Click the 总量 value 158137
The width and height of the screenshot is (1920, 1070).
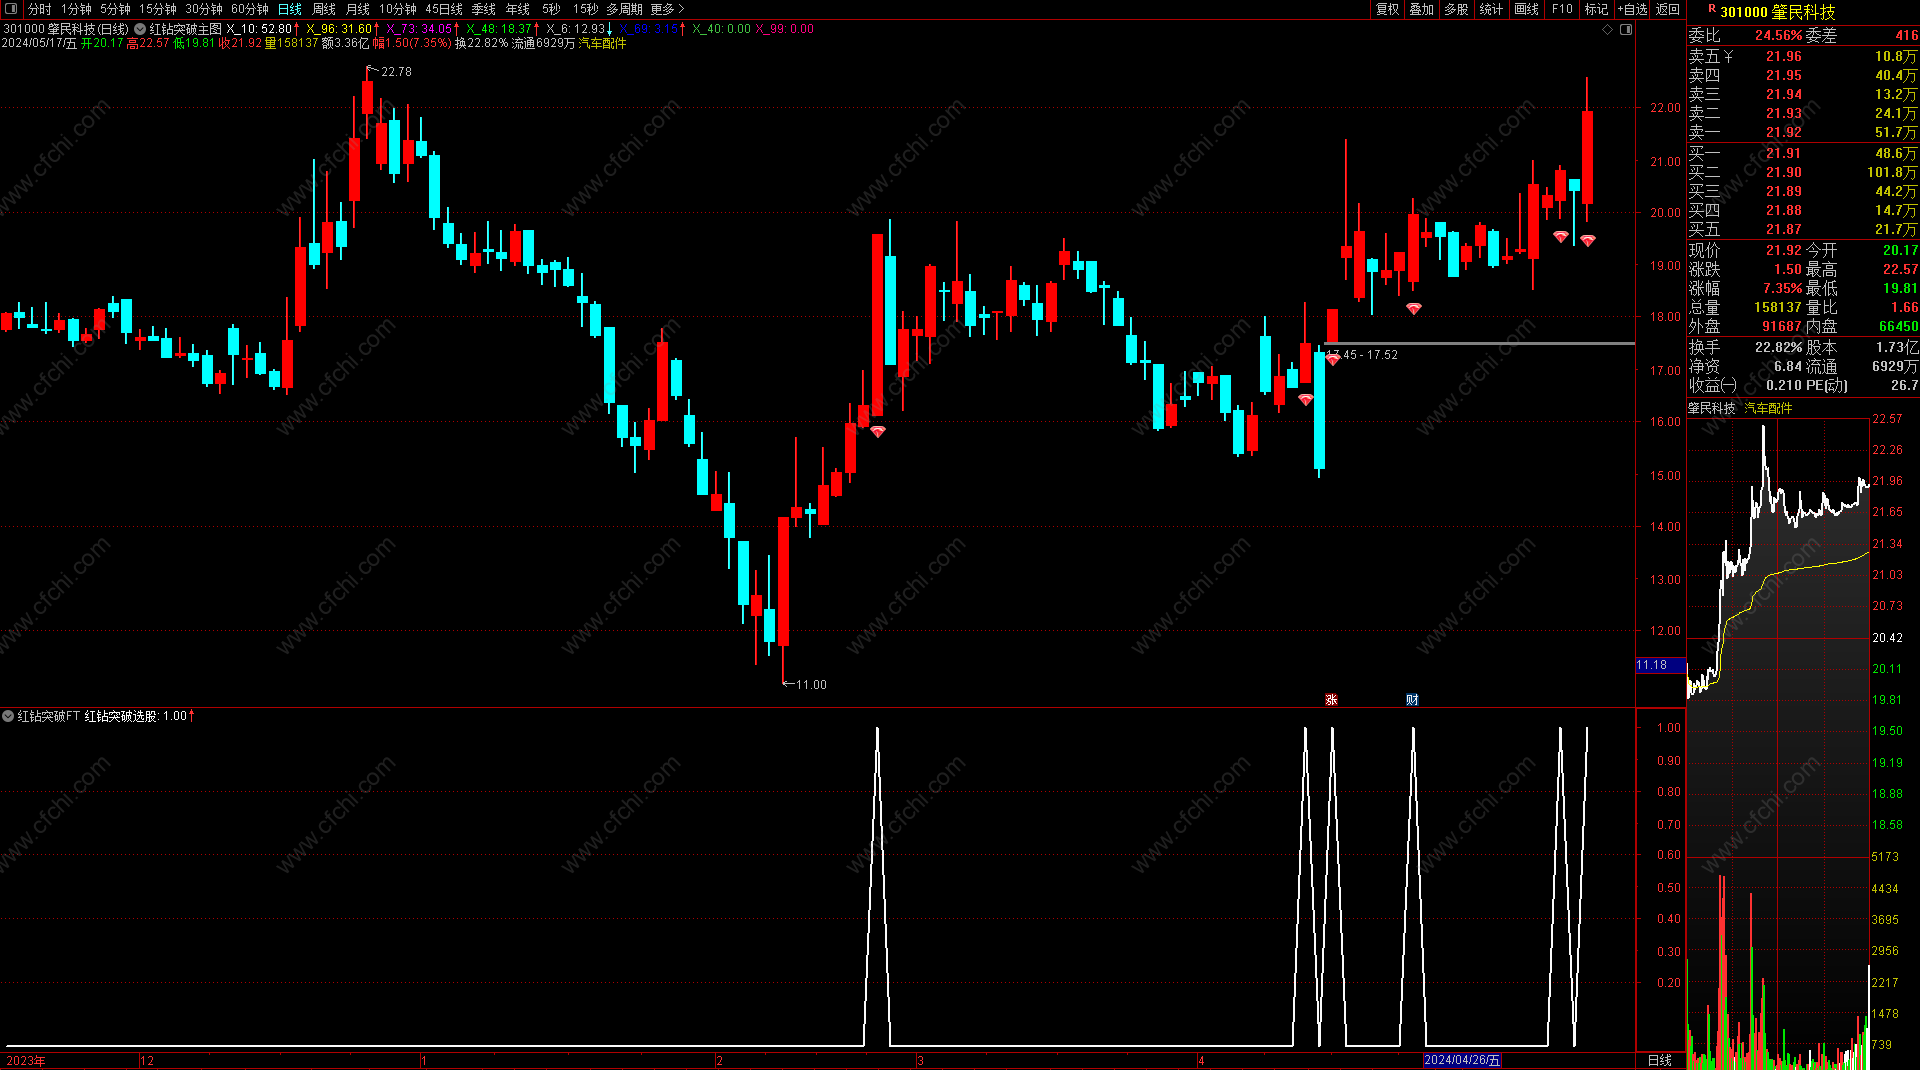click(1778, 307)
